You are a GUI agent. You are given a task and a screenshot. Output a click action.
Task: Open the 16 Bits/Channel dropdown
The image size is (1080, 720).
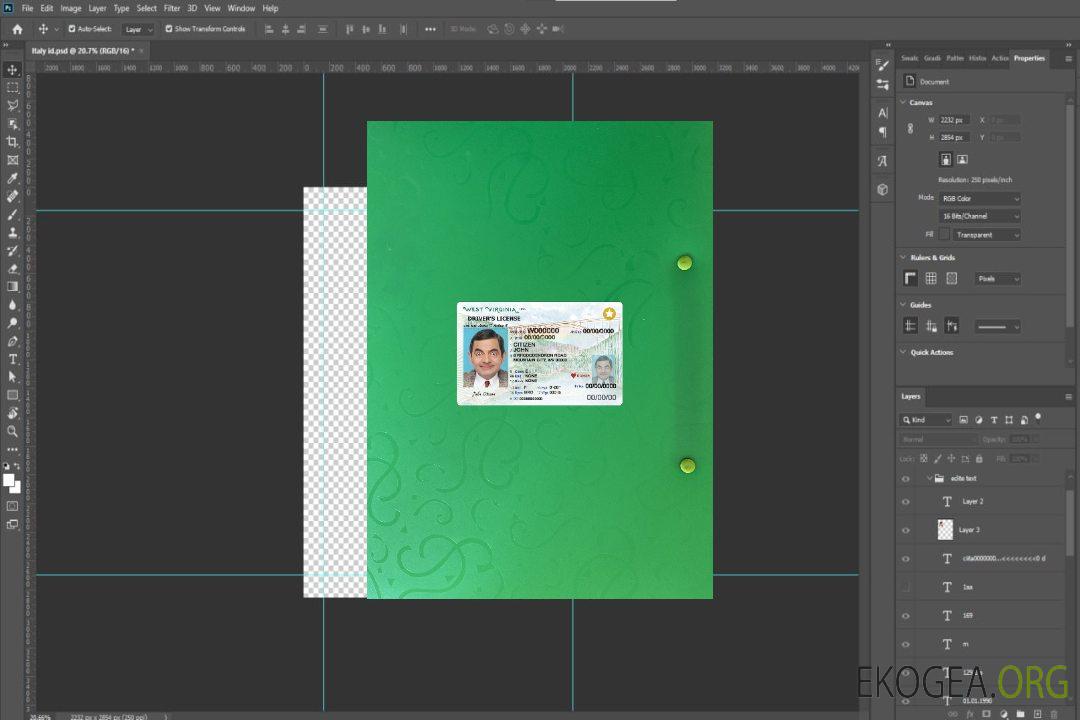[x=979, y=216]
